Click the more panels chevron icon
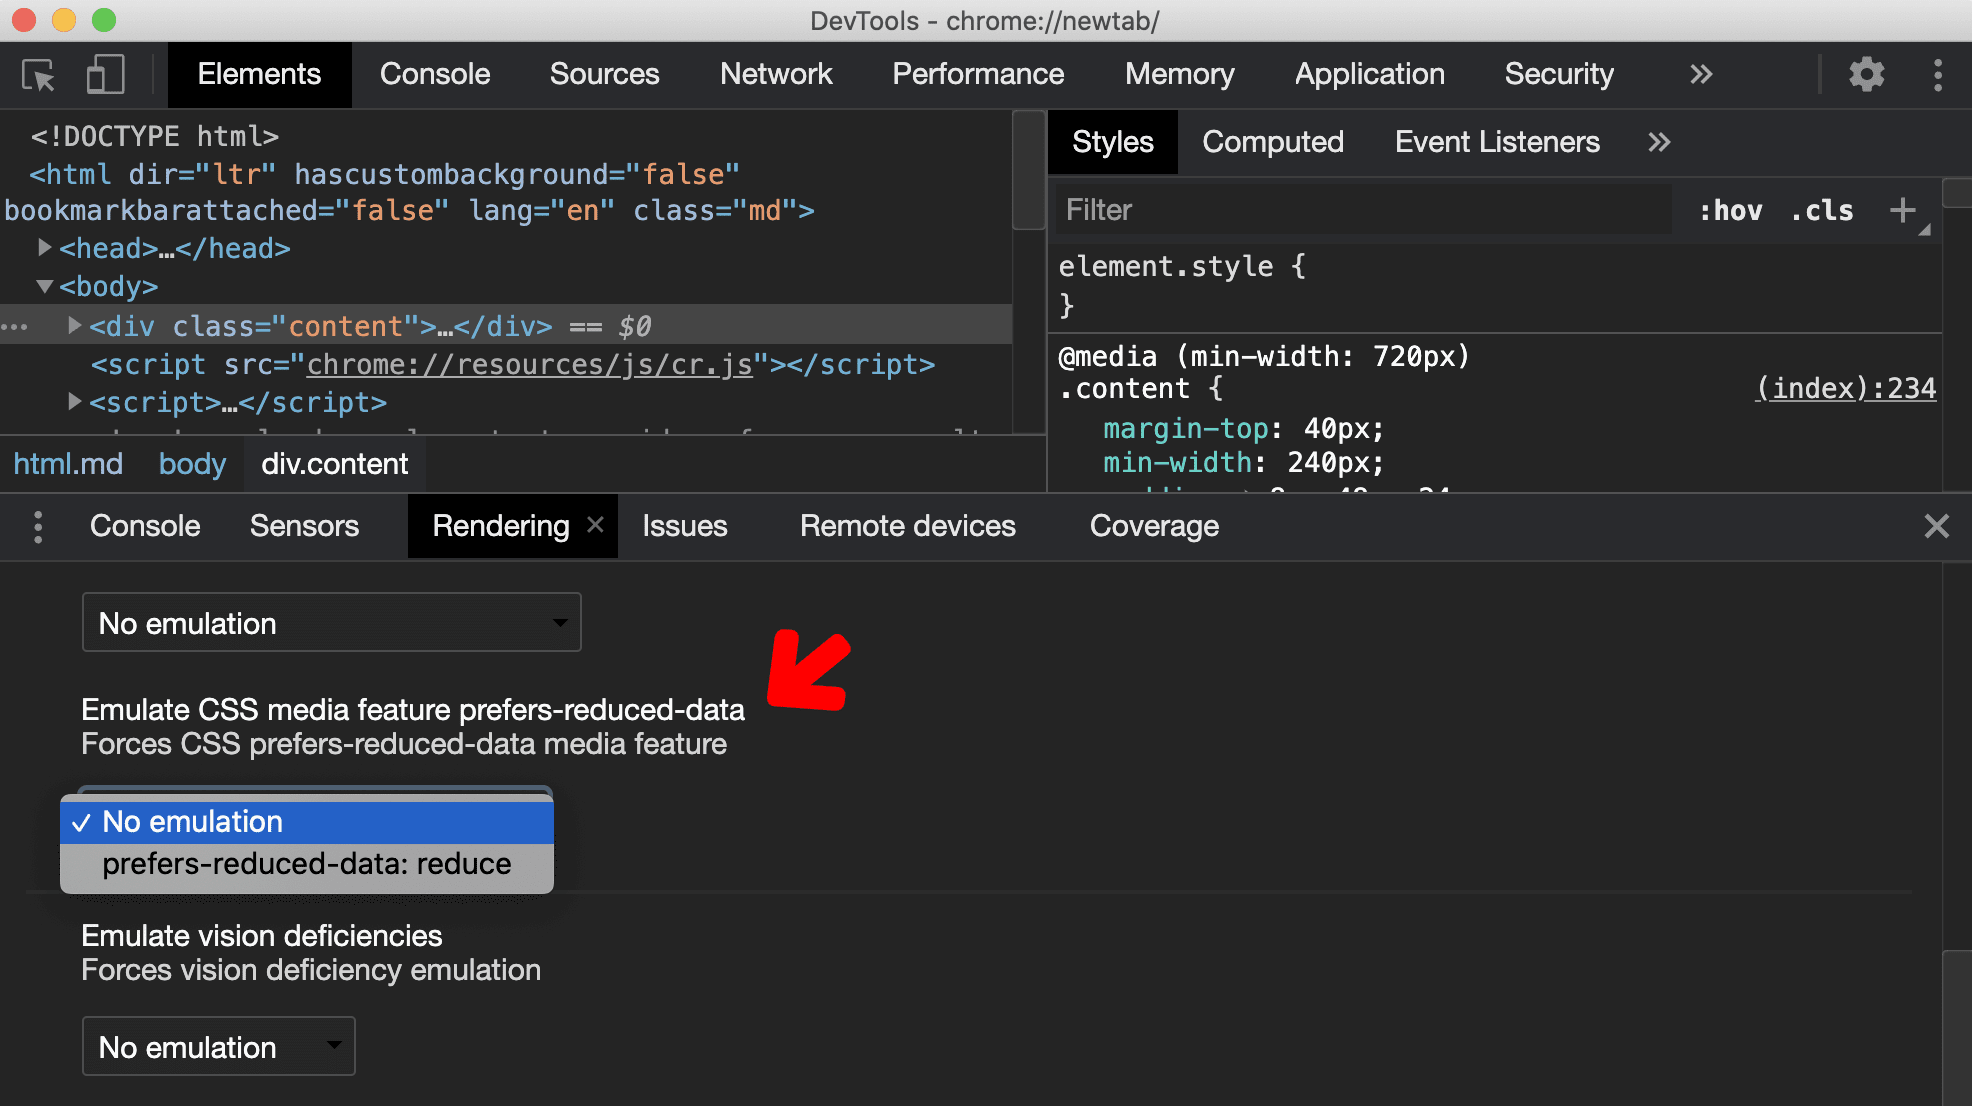1972x1106 pixels. pyautogui.click(x=1701, y=73)
